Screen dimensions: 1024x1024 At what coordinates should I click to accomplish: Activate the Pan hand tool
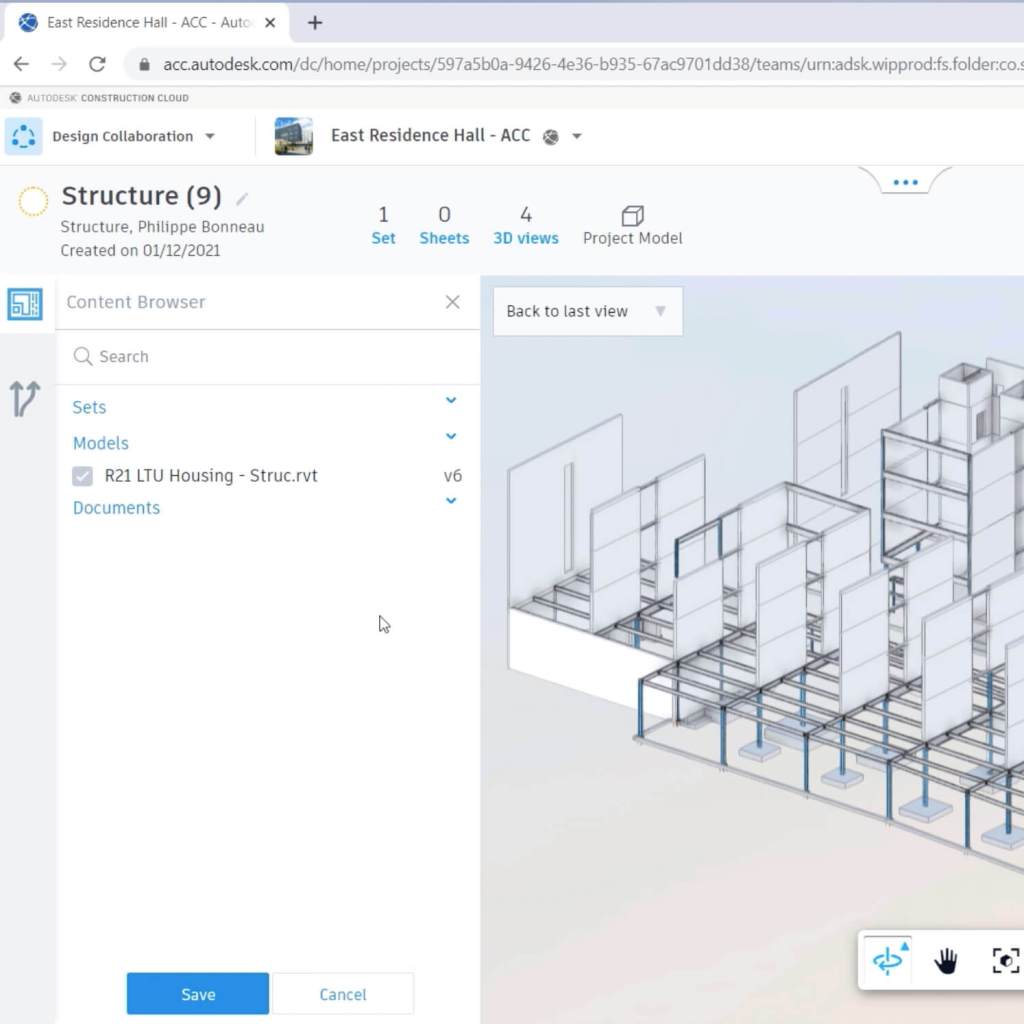pyautogui.click(x=945, y=961)
